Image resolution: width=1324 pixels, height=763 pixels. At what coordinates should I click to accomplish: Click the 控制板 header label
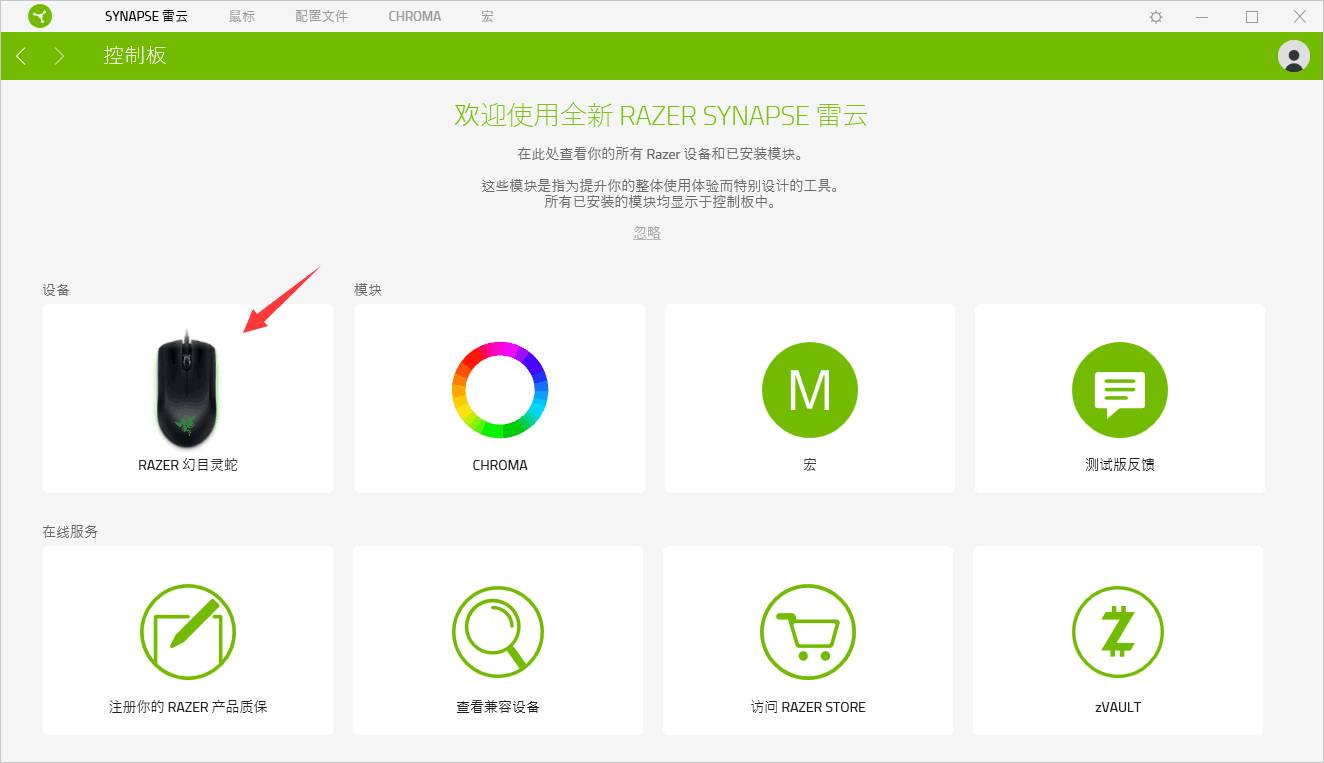click(x=133, y=56)
